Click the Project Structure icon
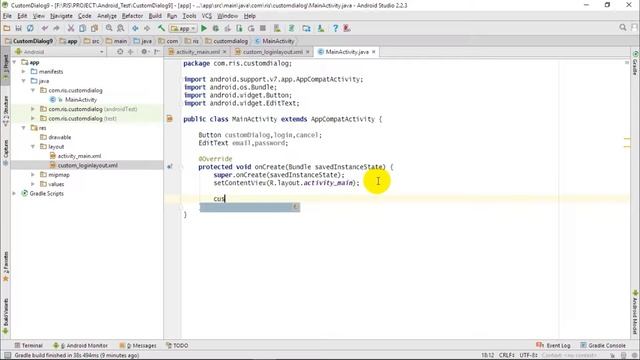 (306, 28)
